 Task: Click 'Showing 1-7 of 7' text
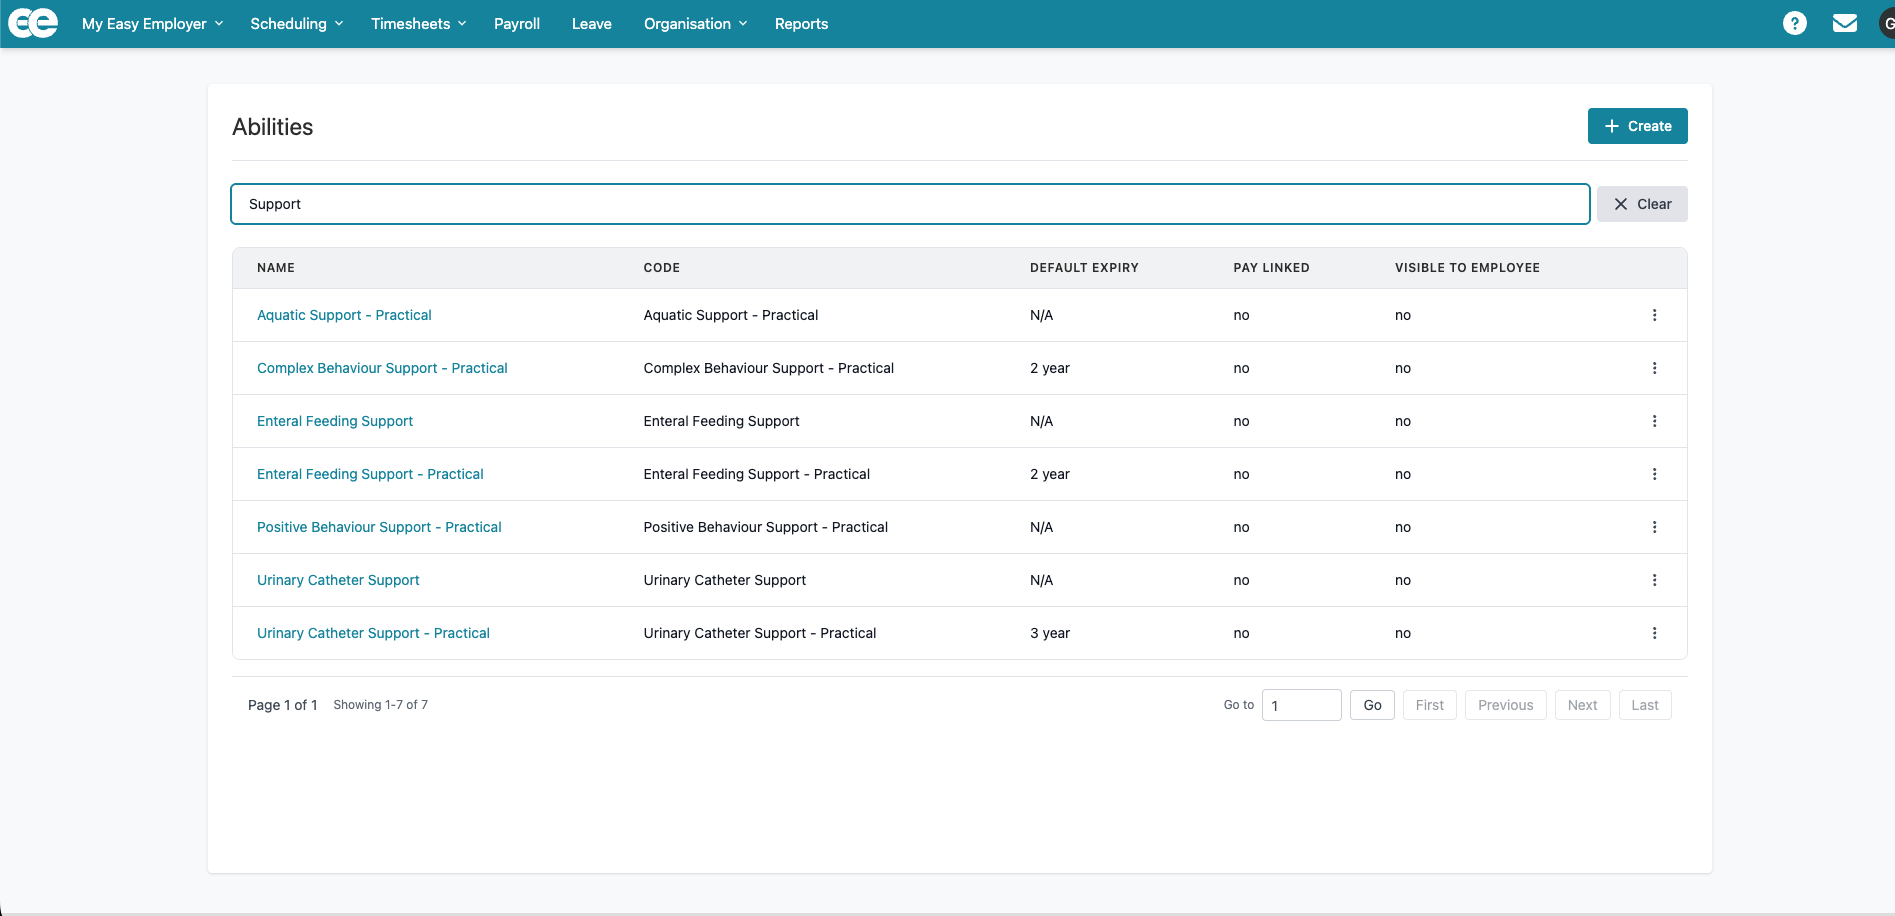pos(380,705)
